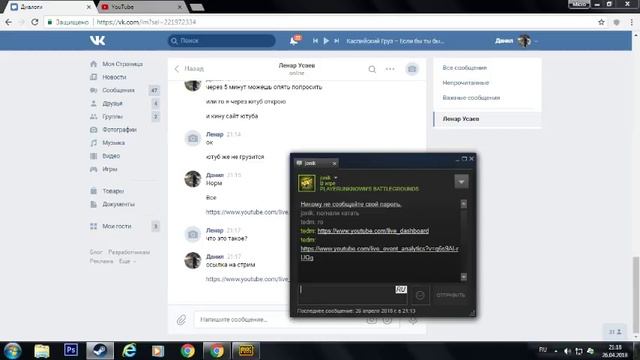This screenshot has height=360, width=640.
Task: Skip to previous track in VK header player
Action: point(316,41)
